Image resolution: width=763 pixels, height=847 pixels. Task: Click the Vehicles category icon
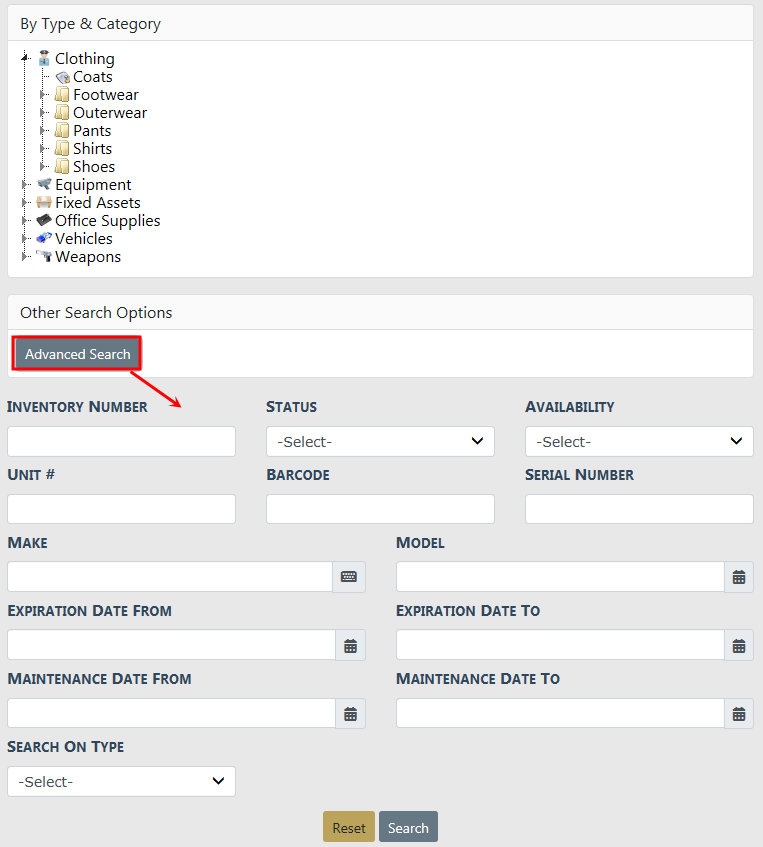click(44, 239)
